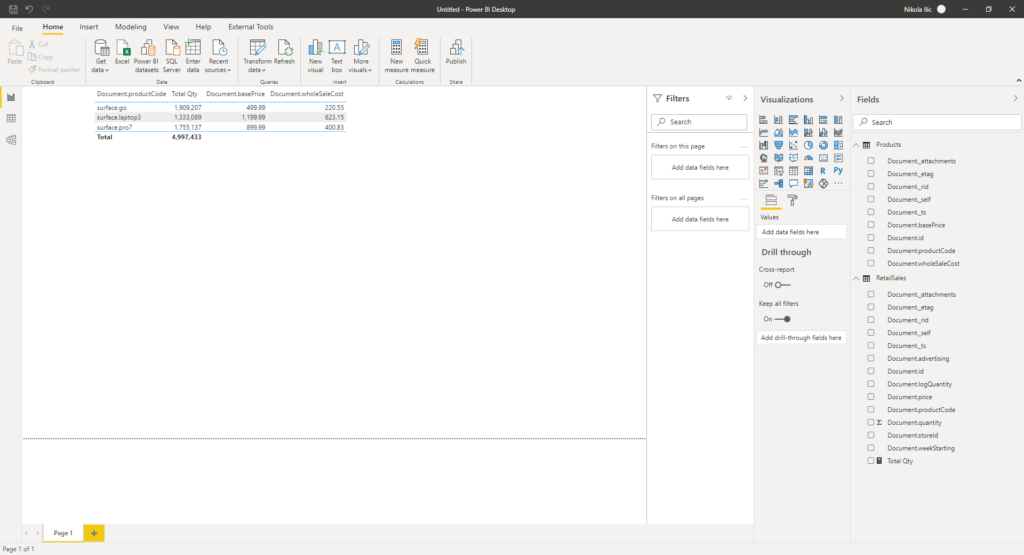
Task: Check Document.basePrice under Products
Action: [871, 225]
